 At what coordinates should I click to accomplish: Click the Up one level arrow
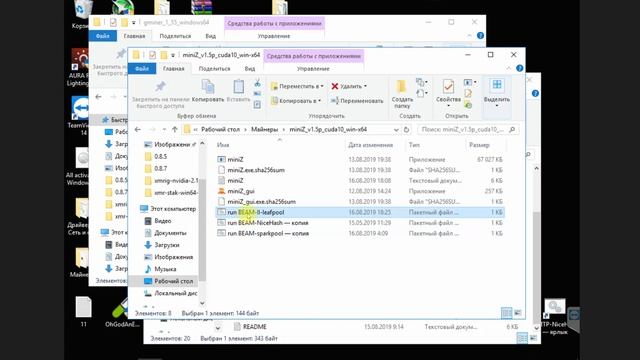pyautogui.click(x=175, y=129)
